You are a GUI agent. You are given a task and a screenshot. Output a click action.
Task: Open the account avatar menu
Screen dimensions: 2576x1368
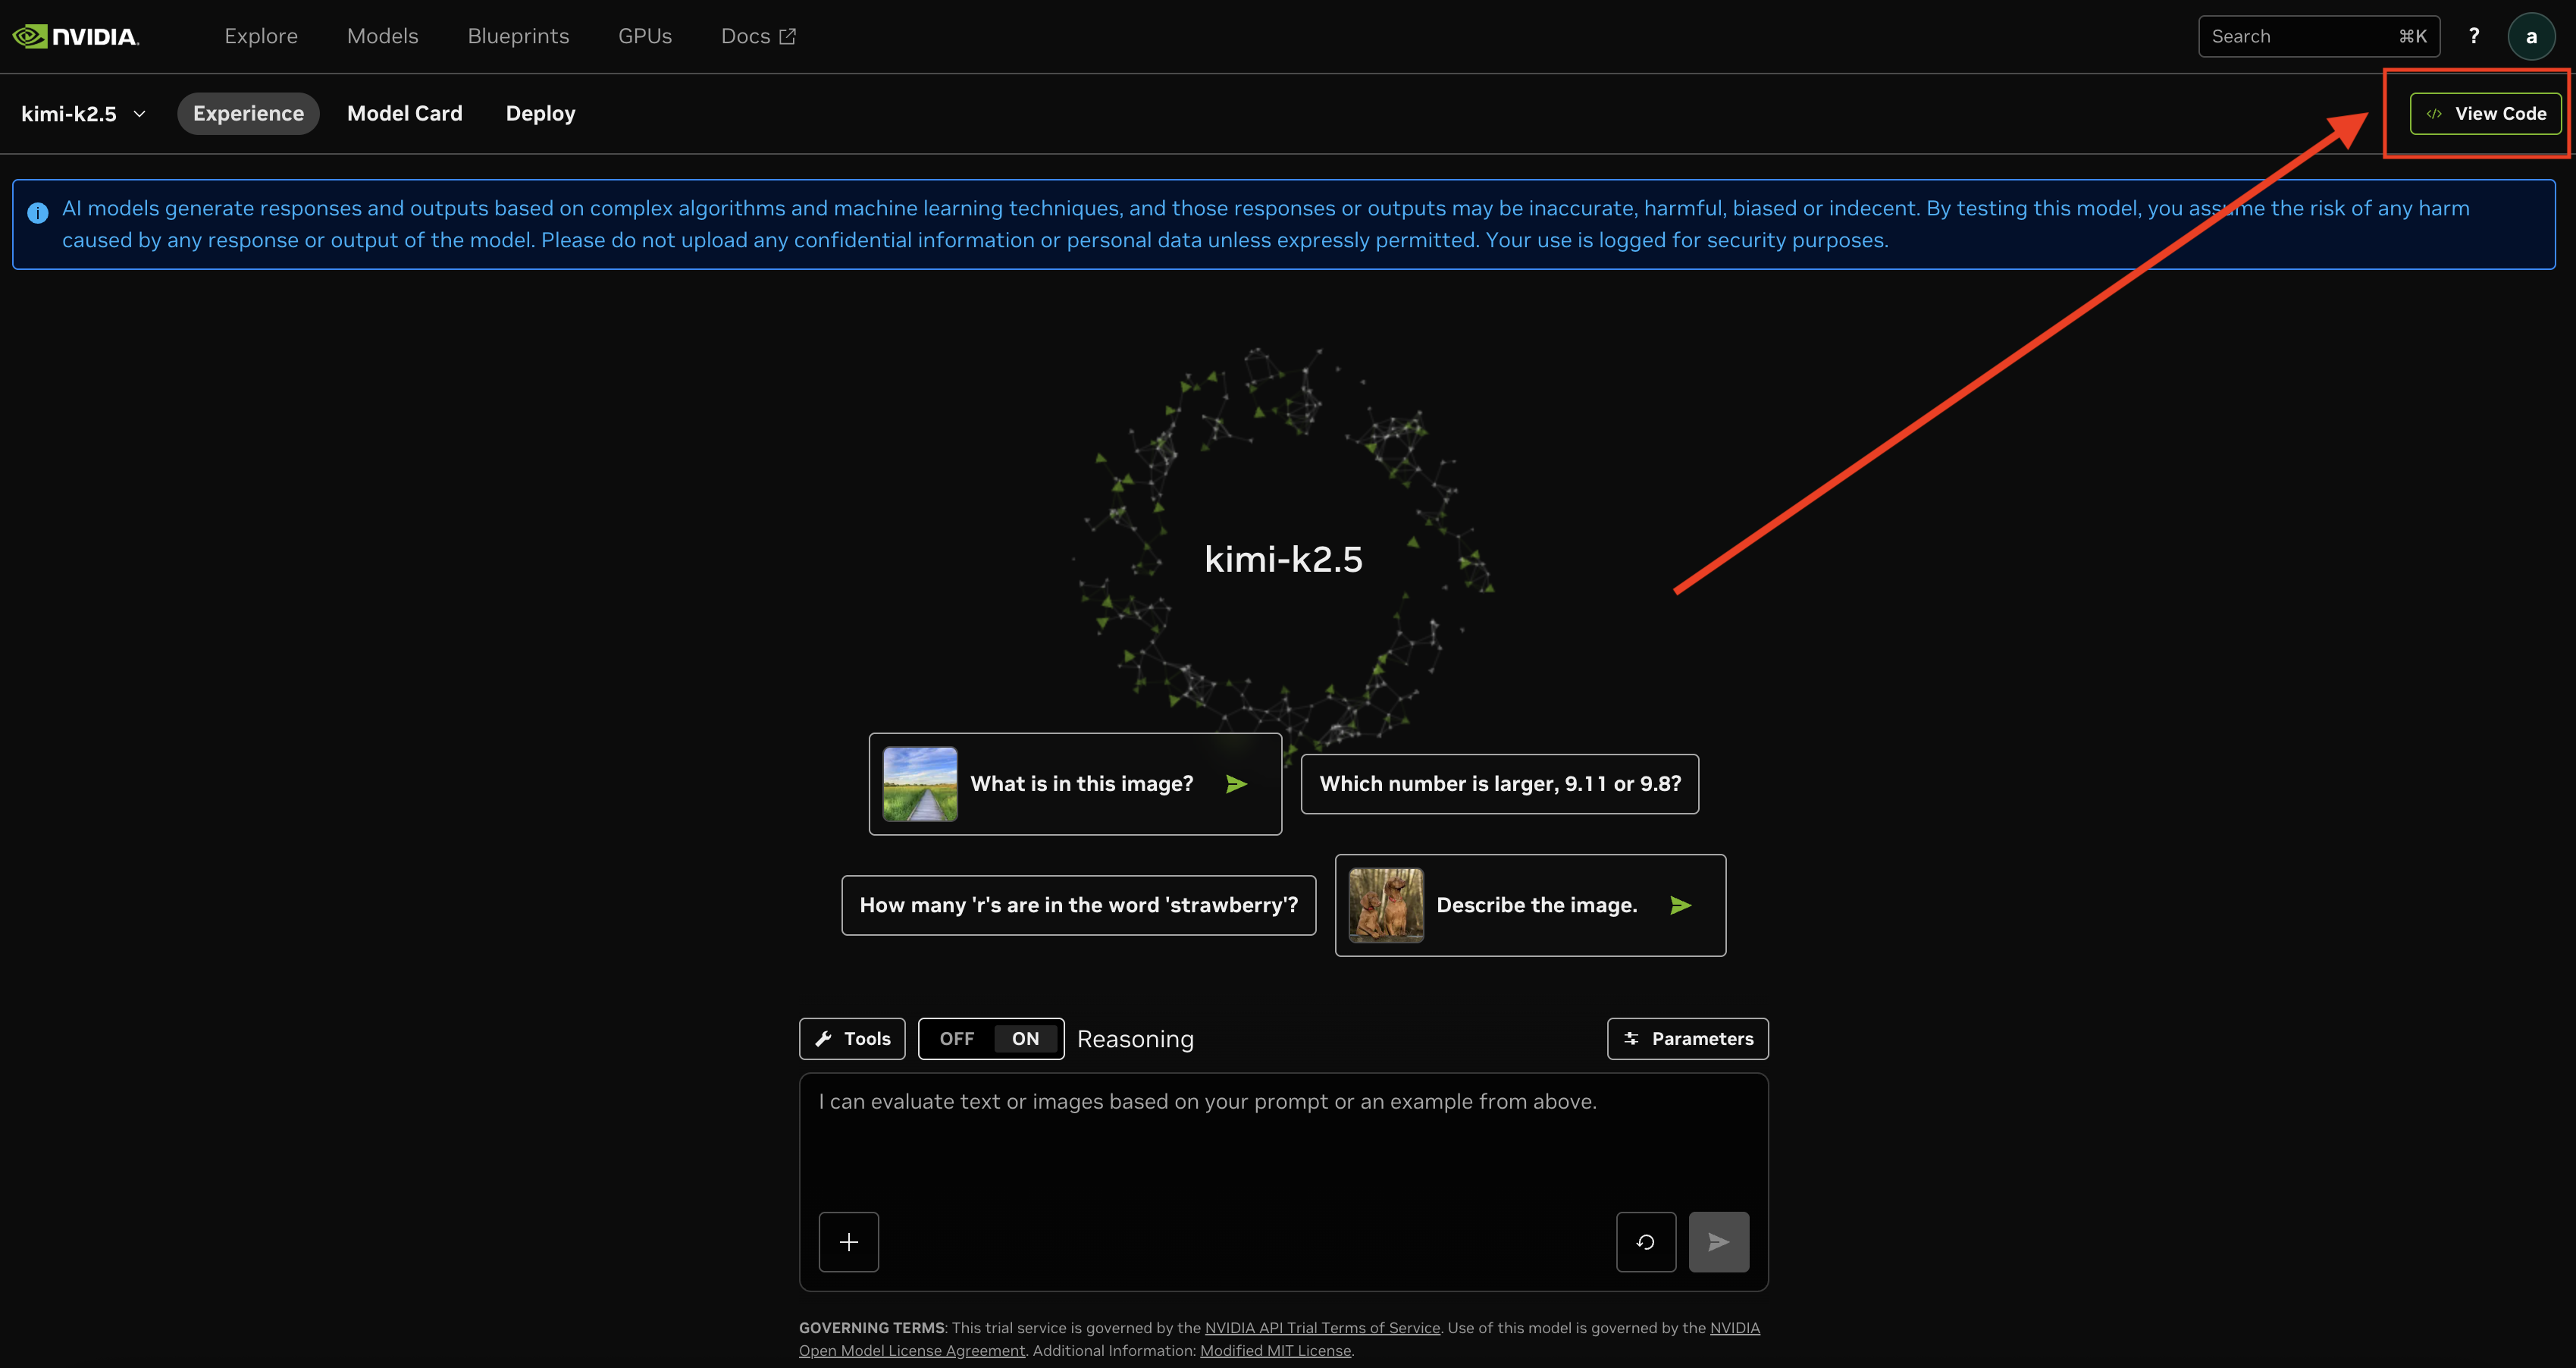[2532, 35]
